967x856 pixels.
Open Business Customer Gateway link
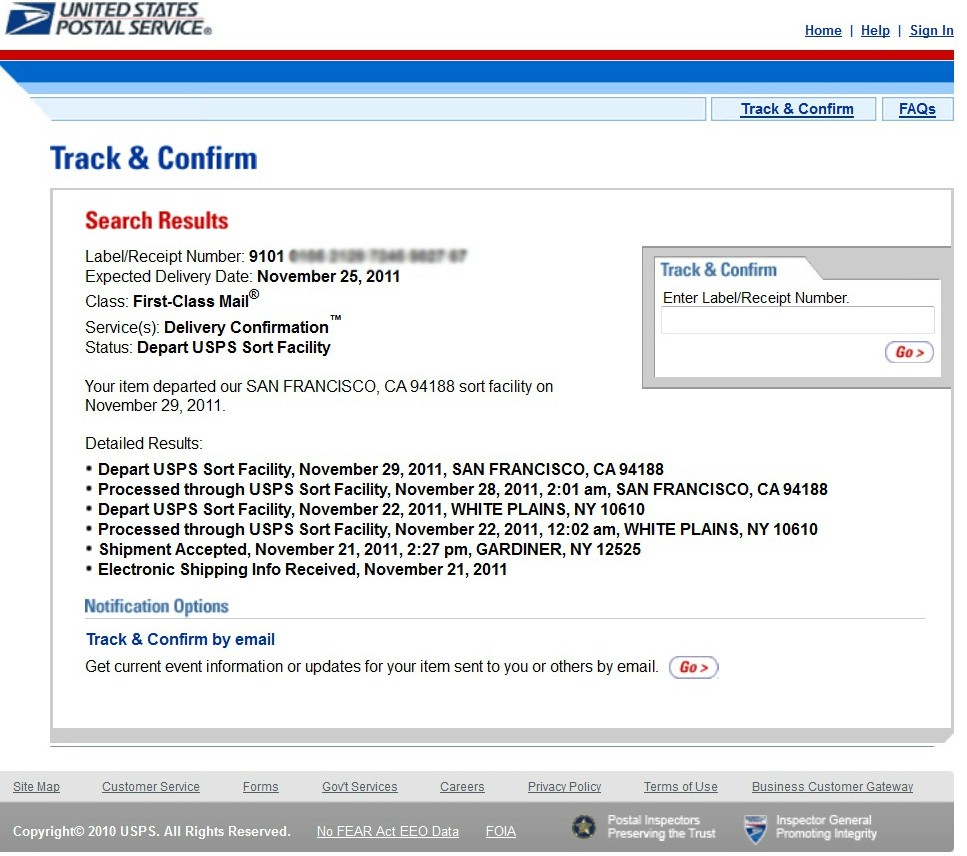coord(832,786)
